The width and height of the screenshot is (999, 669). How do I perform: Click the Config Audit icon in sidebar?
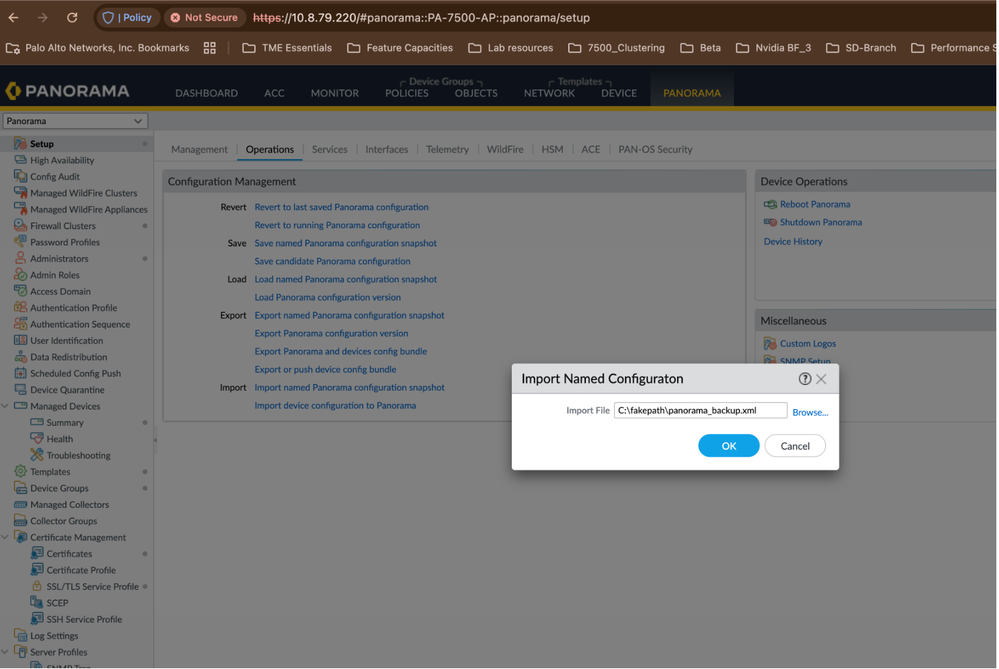point(20,176)
